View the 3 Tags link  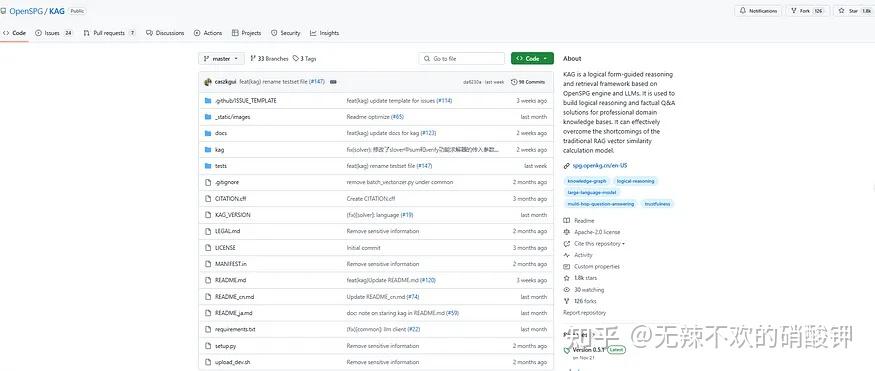coord(305,59)
